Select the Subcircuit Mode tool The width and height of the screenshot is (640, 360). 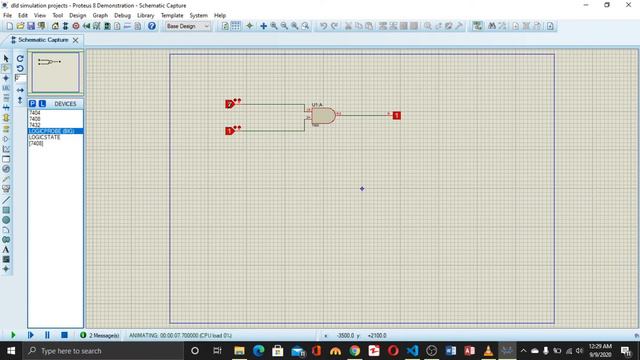point(6,118)
